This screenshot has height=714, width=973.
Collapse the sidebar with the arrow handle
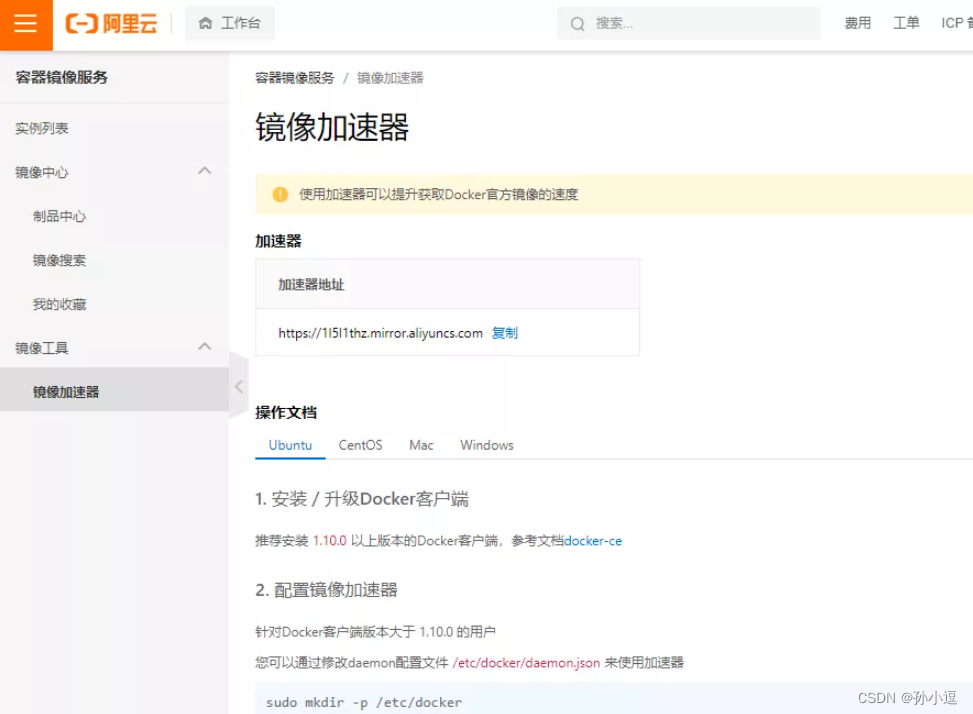point(238,385)
